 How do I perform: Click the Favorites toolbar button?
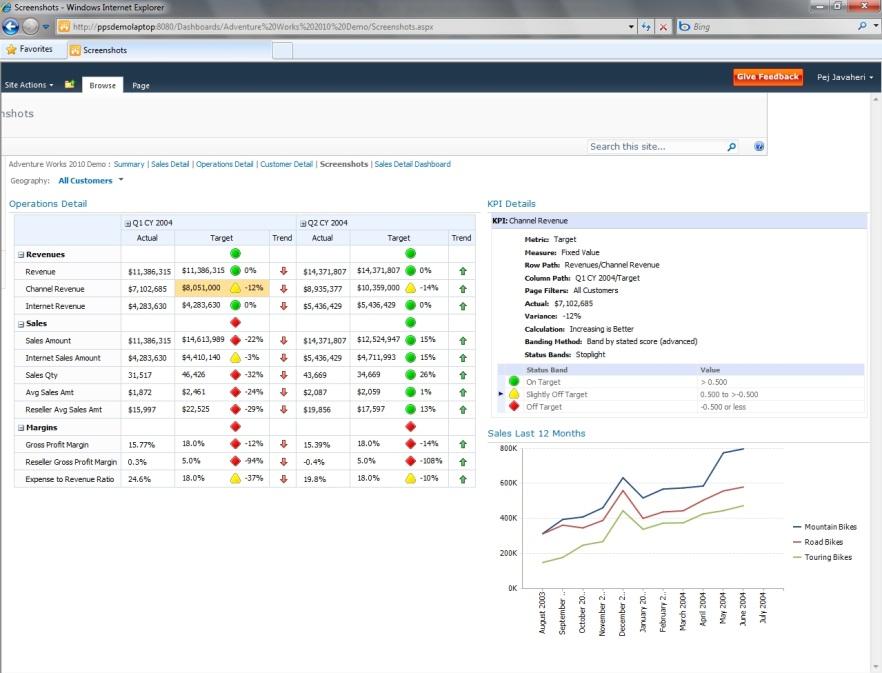29,50
